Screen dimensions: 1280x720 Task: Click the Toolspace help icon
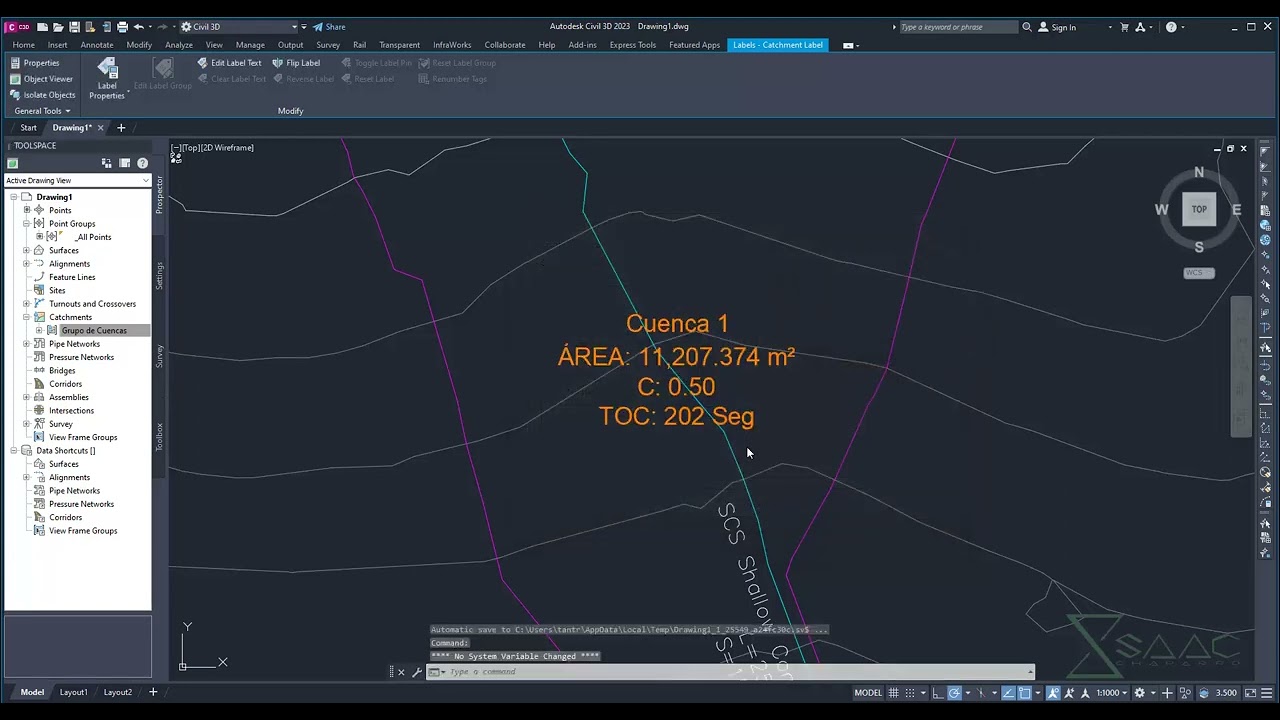[142, 163]
